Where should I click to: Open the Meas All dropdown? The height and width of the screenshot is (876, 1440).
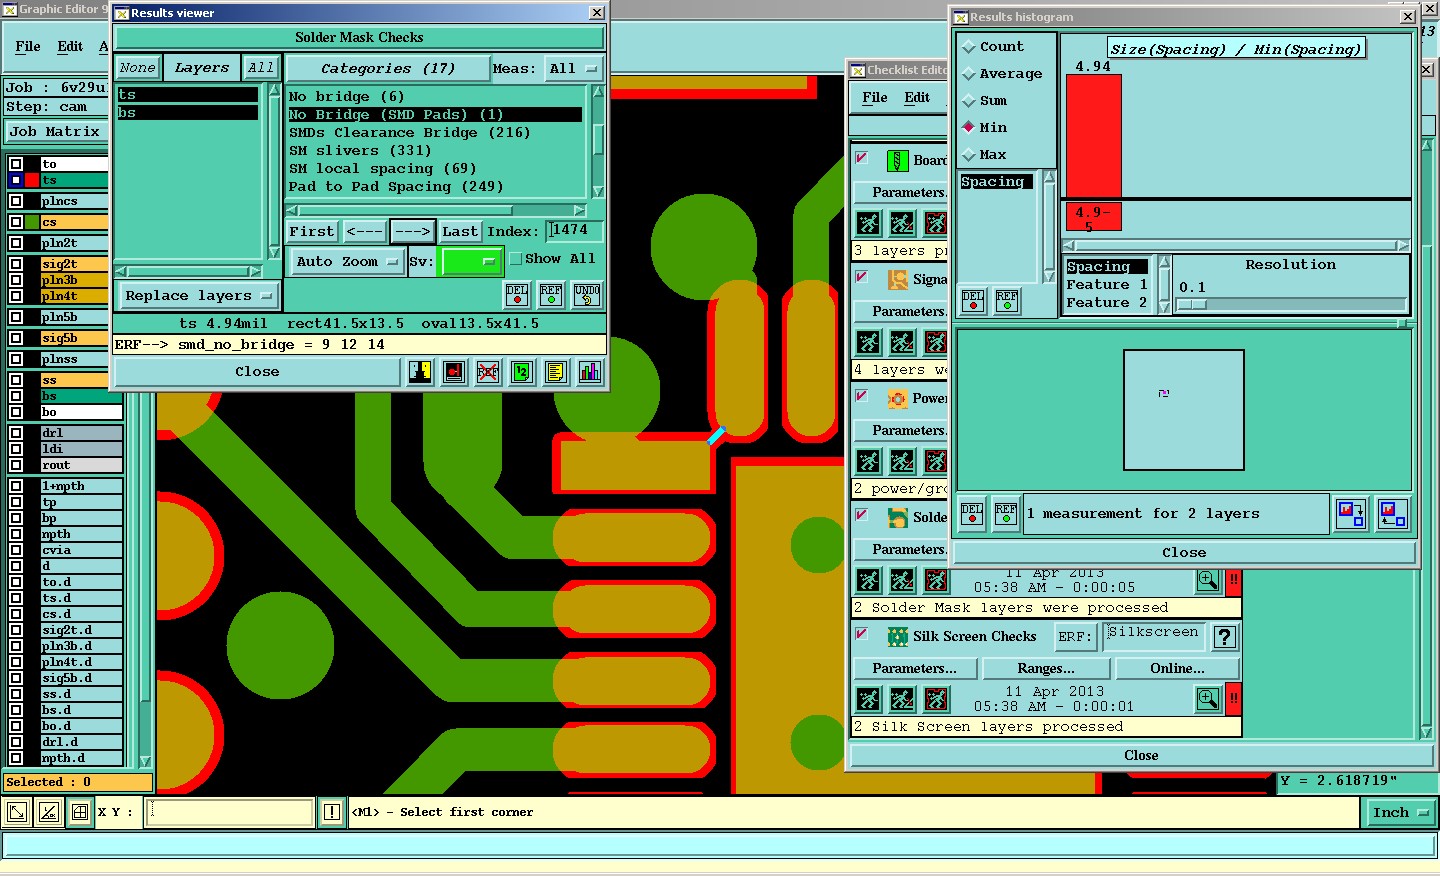(x=573, y=69)
